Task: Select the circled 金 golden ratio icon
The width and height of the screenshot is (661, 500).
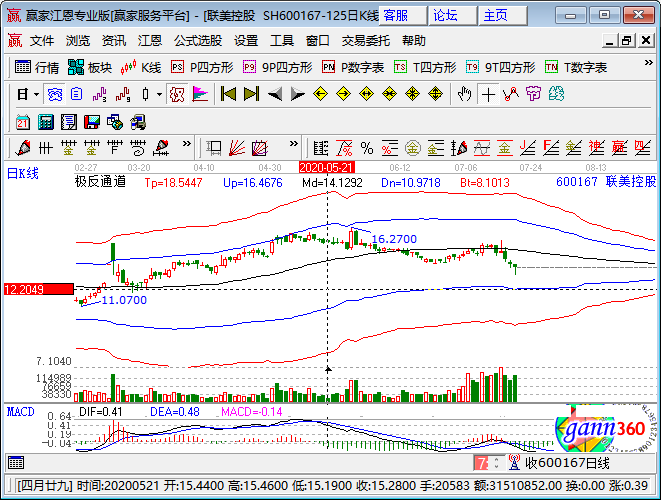Action: (413, 148)
